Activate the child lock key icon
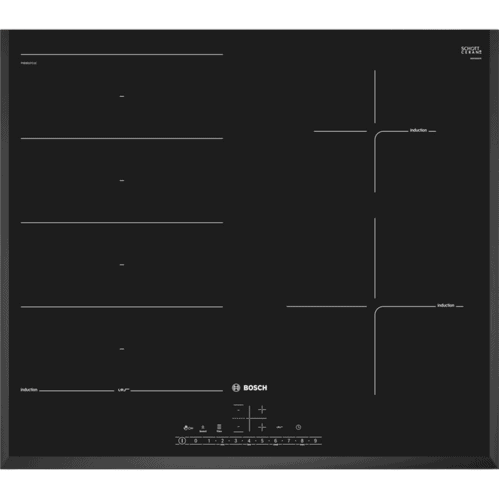This screenshot has width=499, height=499. click(188, 428)
